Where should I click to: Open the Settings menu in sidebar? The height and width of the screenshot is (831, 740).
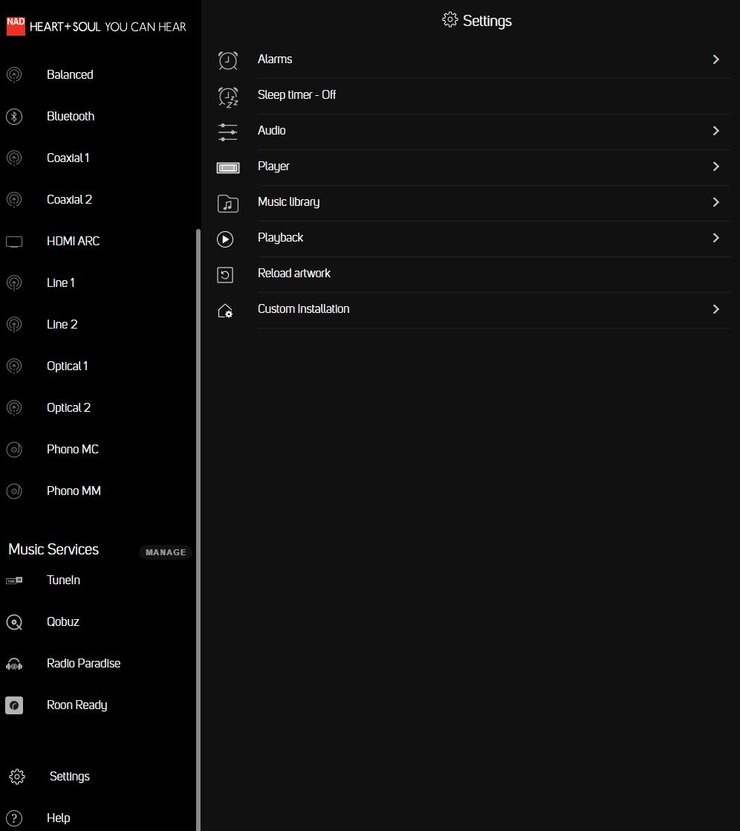(69, 776)
